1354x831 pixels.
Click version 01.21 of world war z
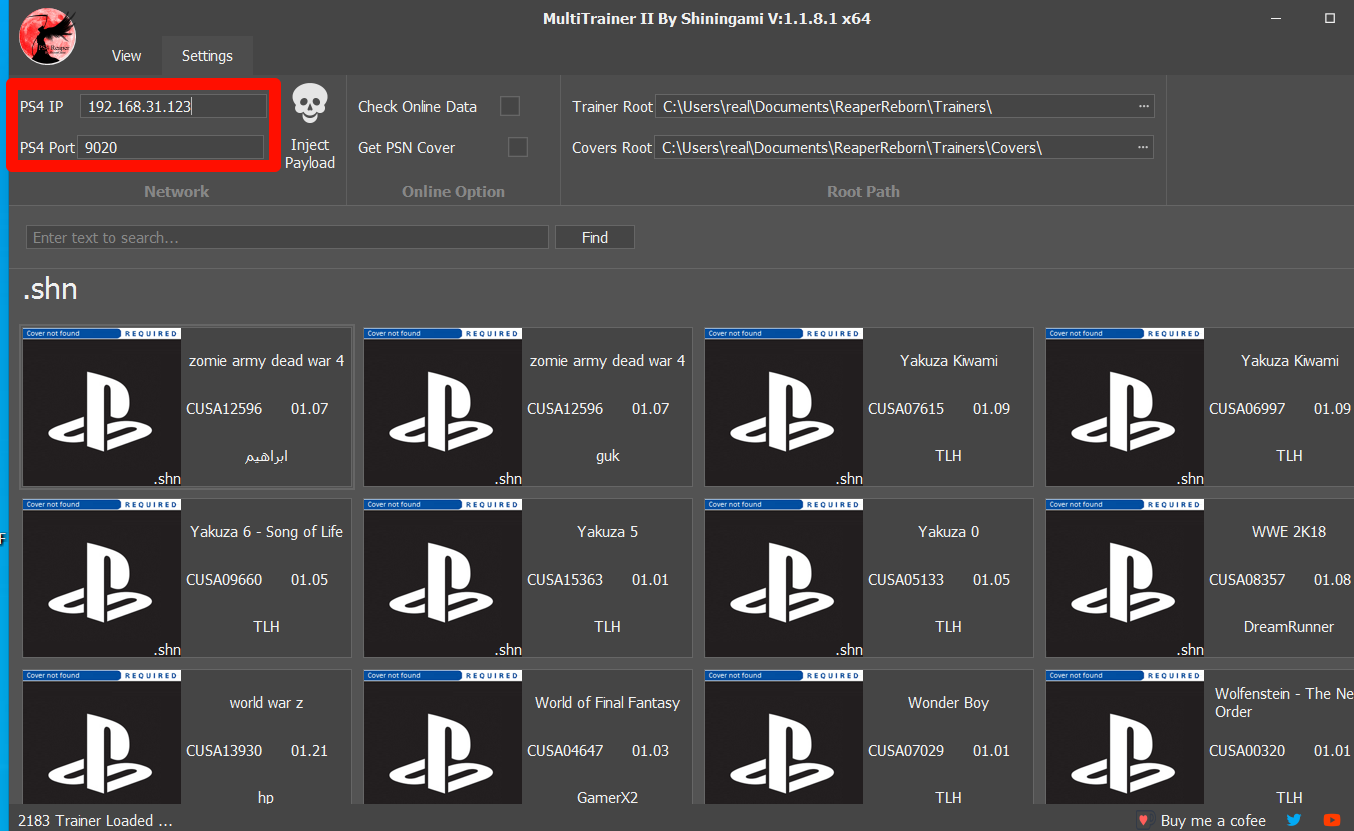309,750
